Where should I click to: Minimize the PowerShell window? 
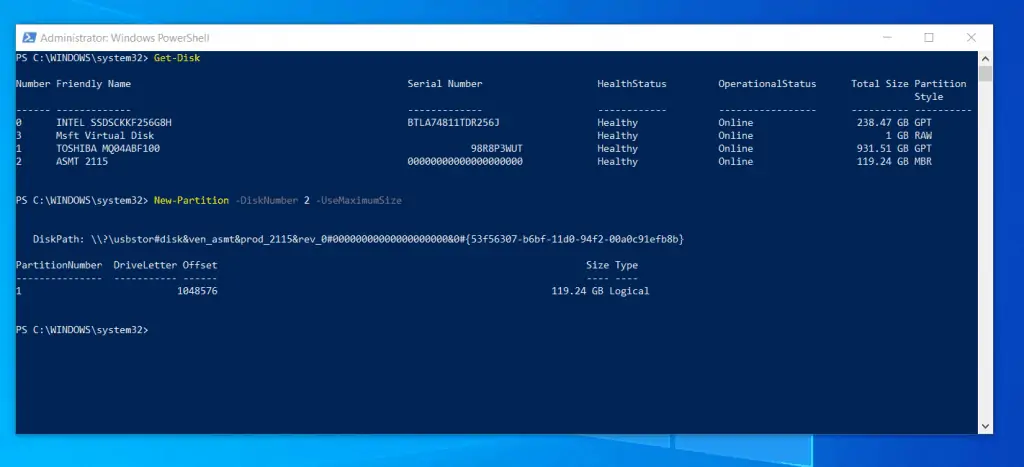tap(886, 38)
